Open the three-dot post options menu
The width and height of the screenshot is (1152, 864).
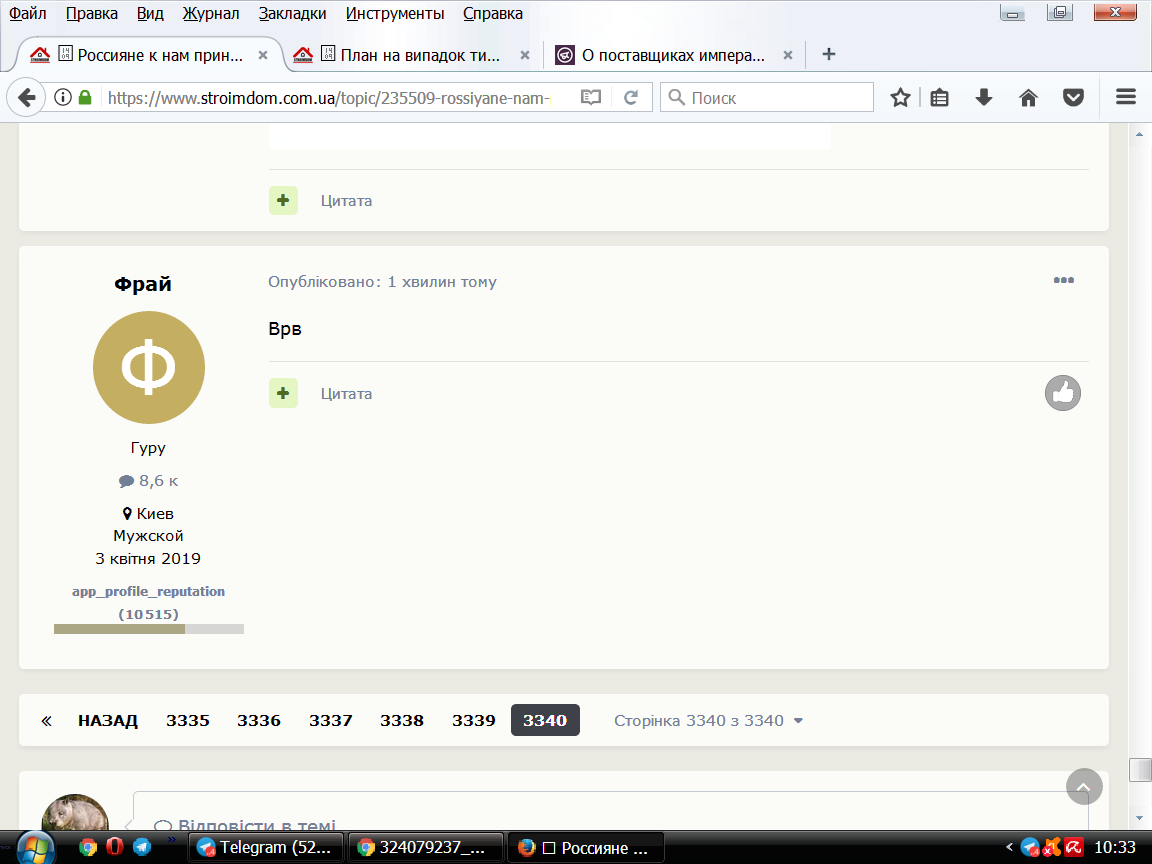(x=1063, y=280)
